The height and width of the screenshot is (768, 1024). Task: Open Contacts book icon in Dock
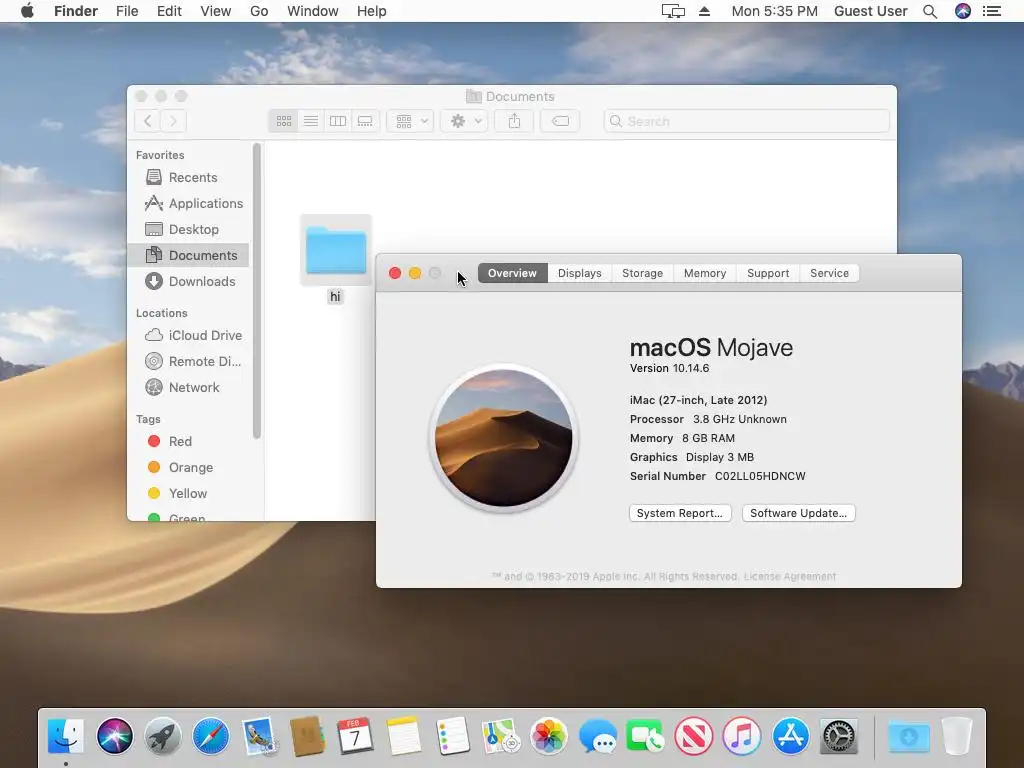(307, 736)
